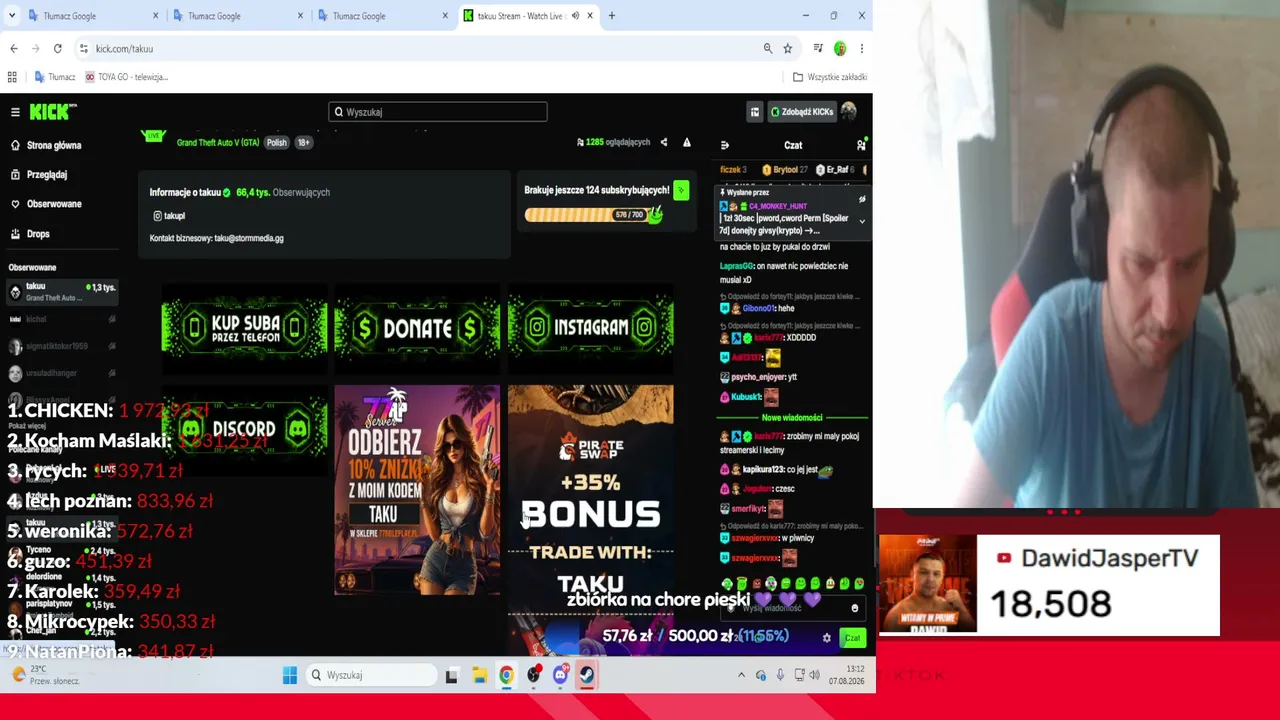Switch to the third Tłumacz Google tab
Screen dimensions: 1280x720
tap(381, 16)
